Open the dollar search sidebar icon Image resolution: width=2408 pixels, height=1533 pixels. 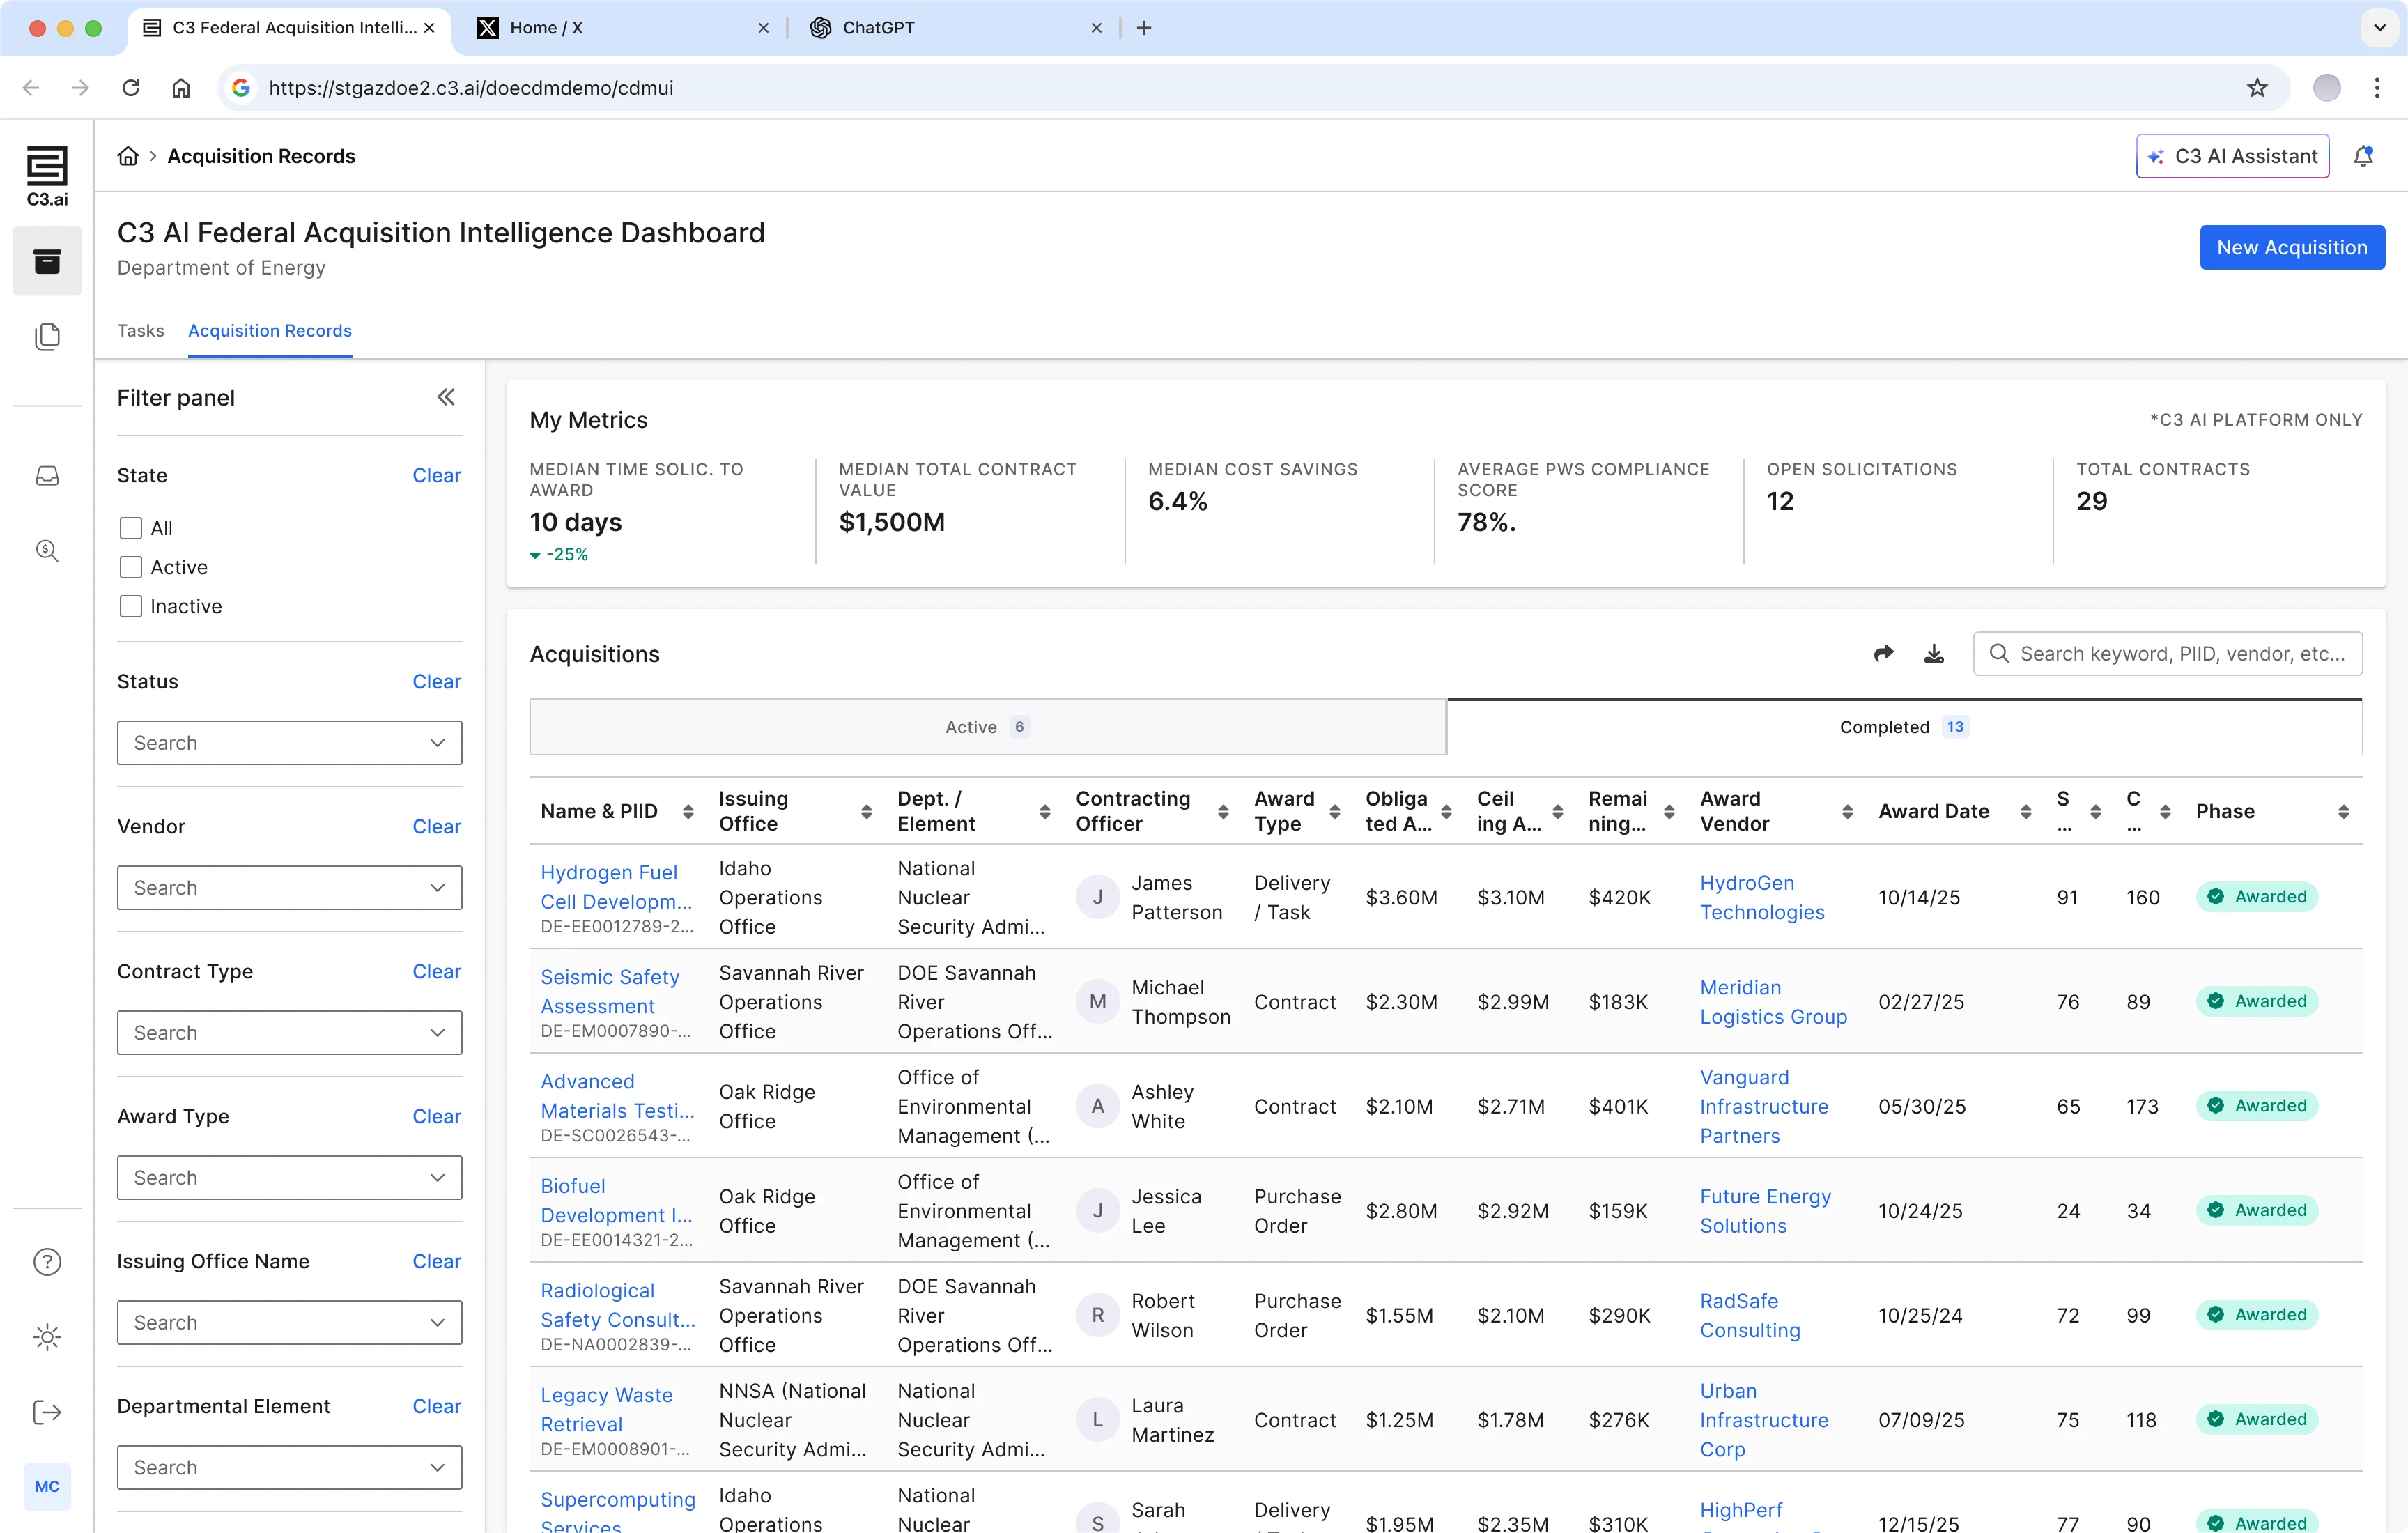click(x=47, y=550)
